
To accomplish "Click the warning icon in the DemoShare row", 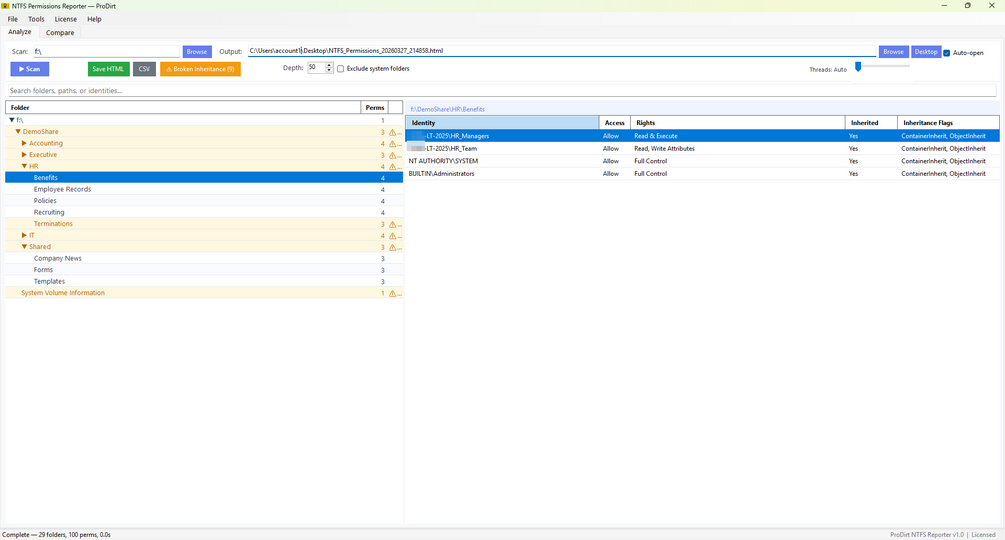I will 392,132.
